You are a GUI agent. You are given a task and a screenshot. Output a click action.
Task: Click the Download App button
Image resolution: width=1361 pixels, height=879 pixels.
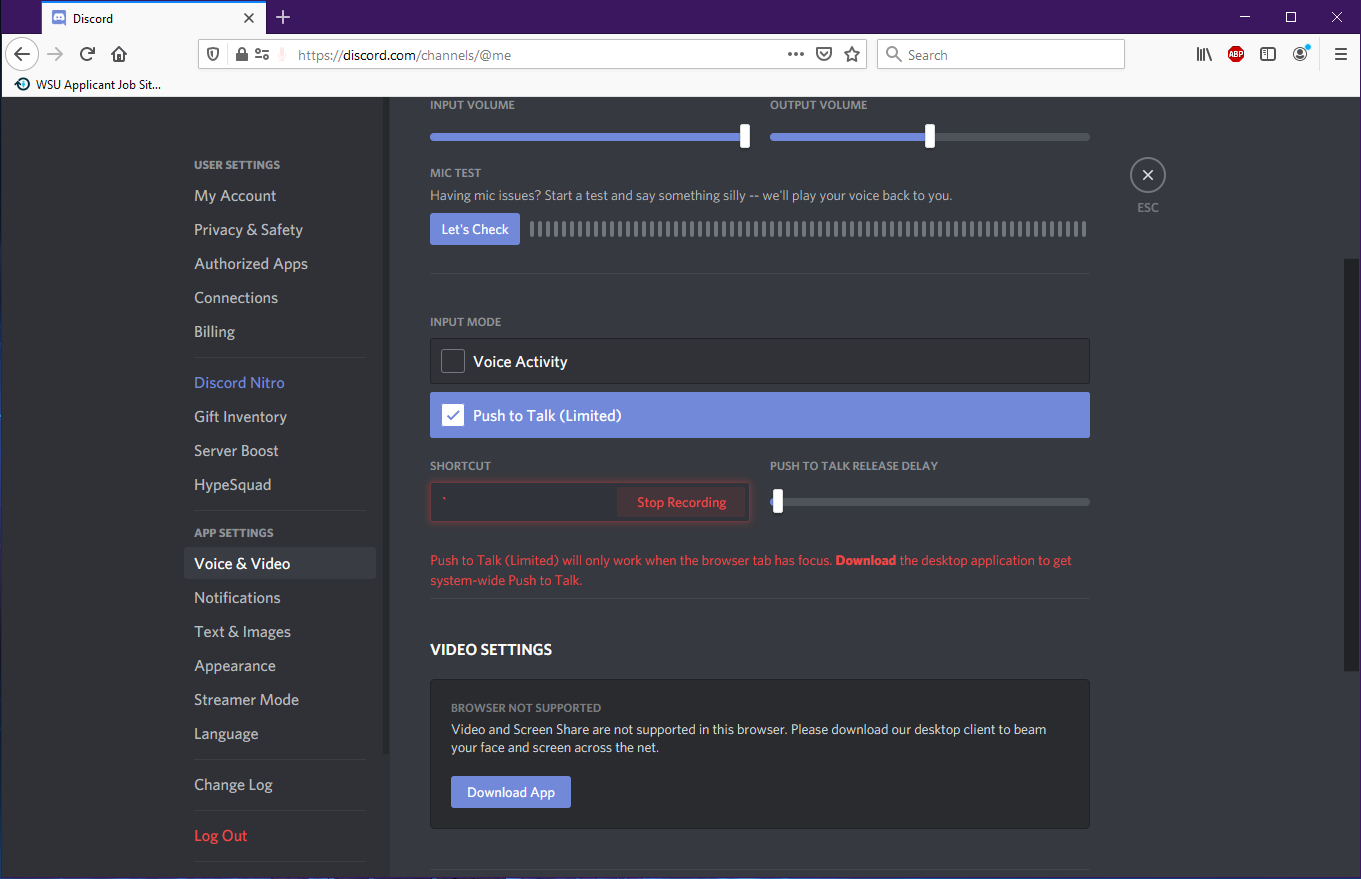[510, 791]
